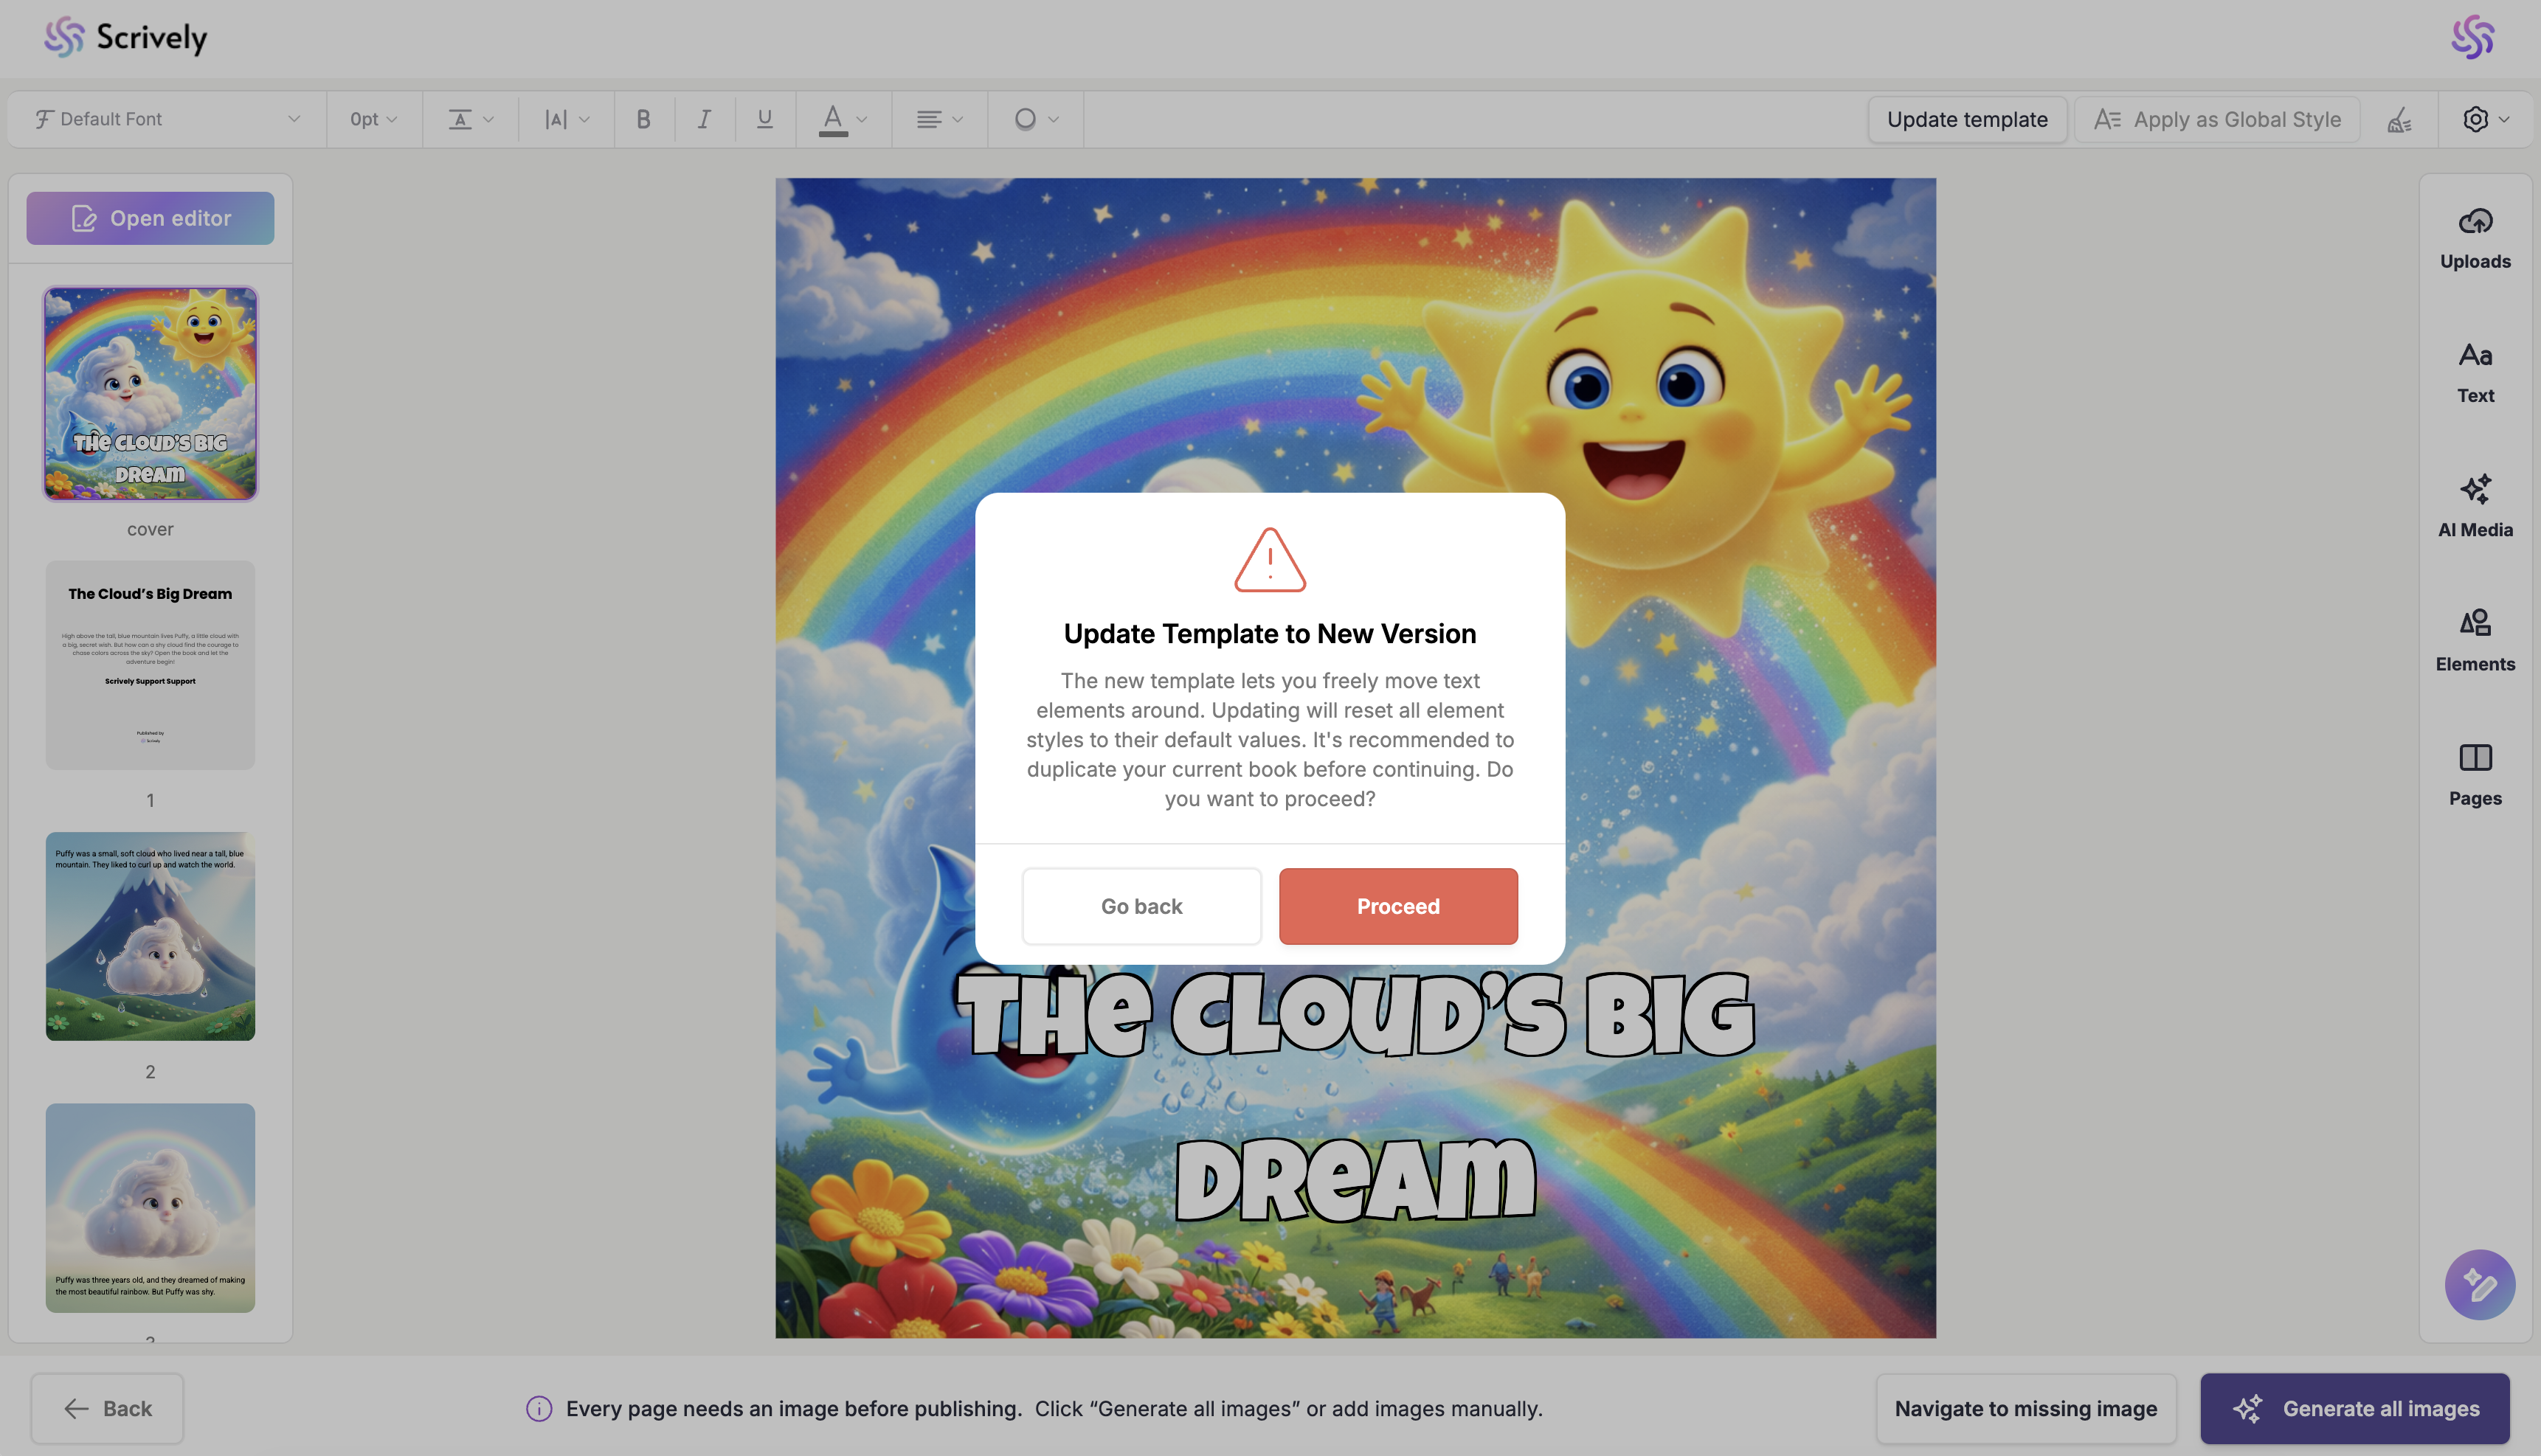Image resolution: width=2541 pixels, height=1456 pixels.
Task: Open the Uploads panel
Action: click(x=2474, y=238)
